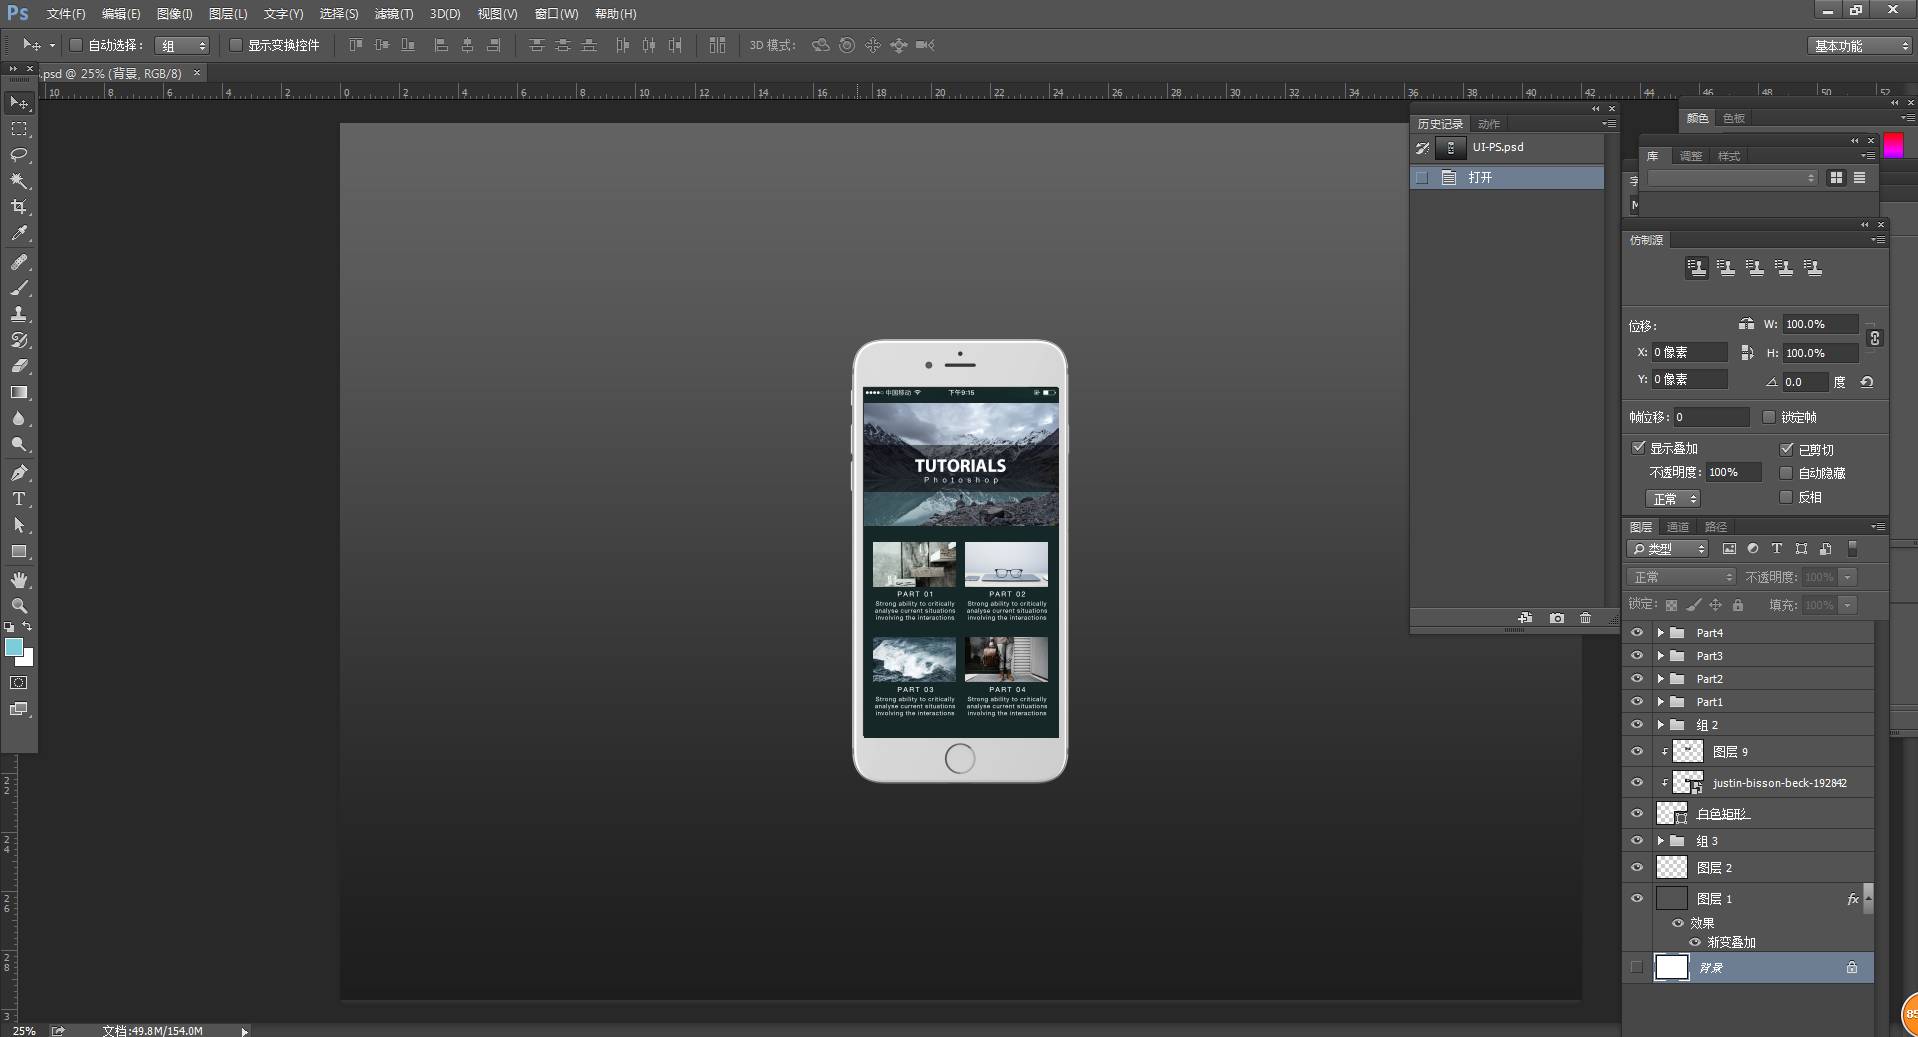Select the Blur tool
This screenshot has height=1037, width=1918.
point(19,418)
